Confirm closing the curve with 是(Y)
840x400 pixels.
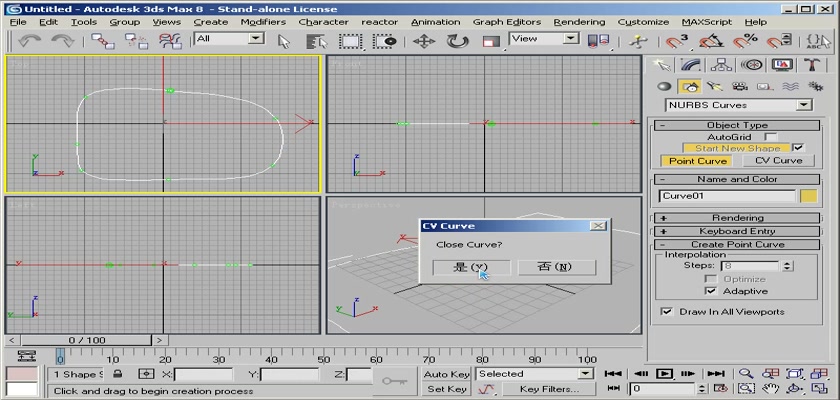(x=471, y=267)
